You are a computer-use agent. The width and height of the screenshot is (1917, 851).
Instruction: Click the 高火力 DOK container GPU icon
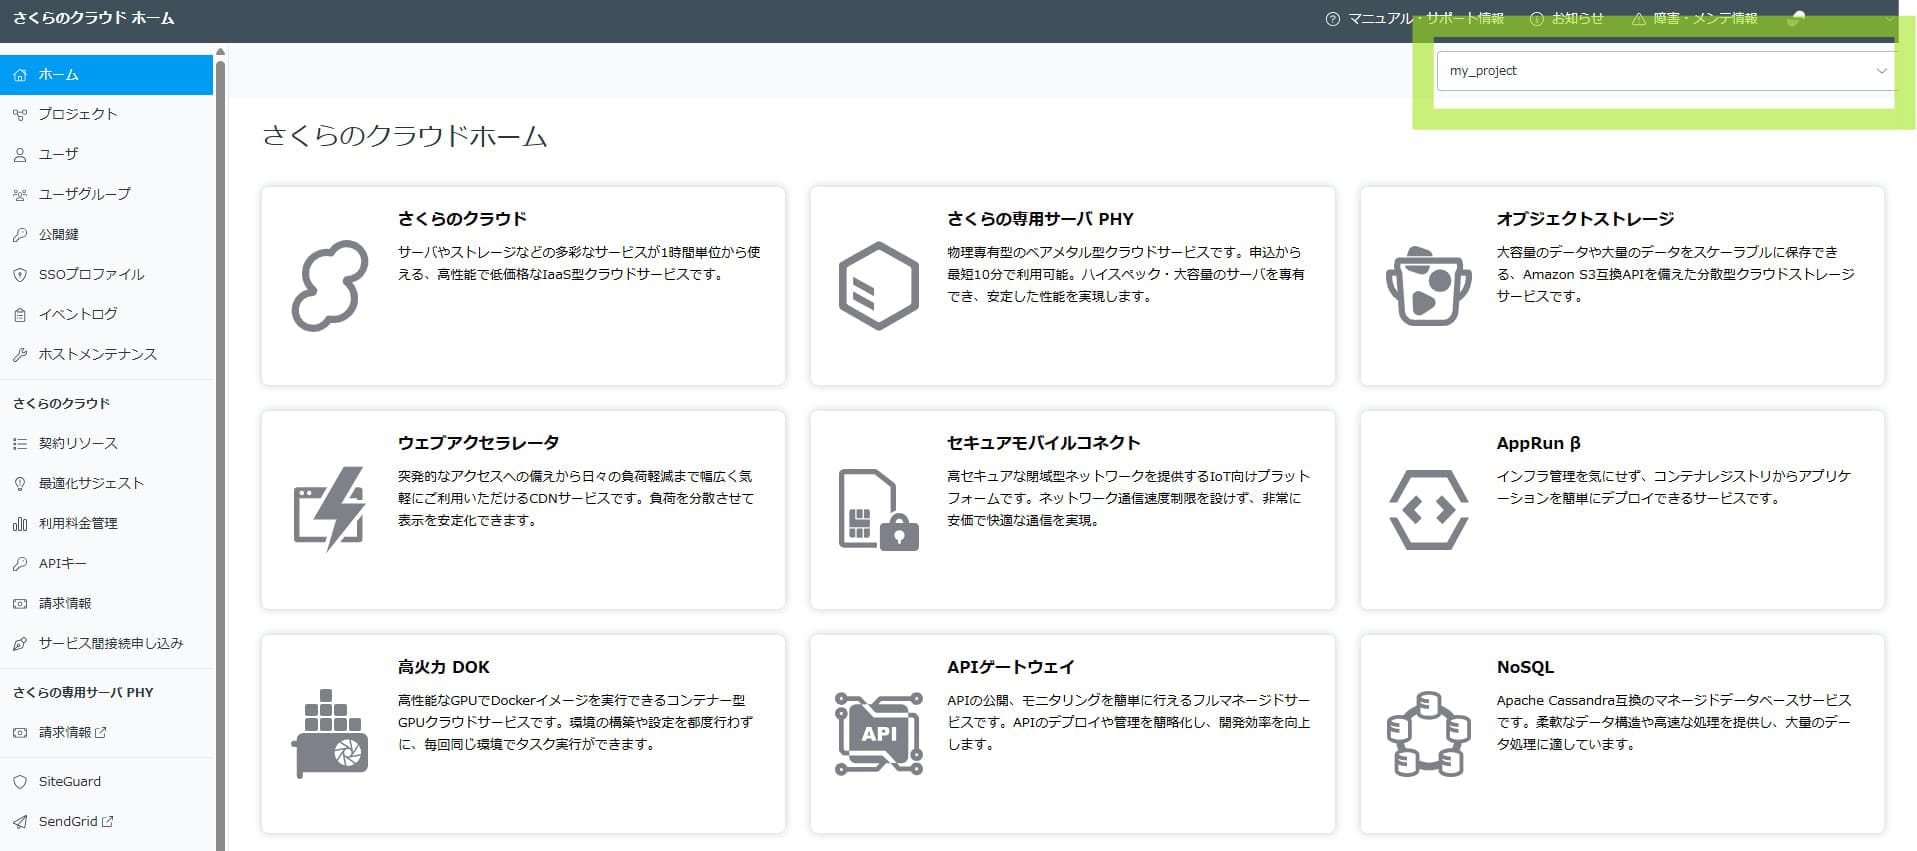(330, 733)
